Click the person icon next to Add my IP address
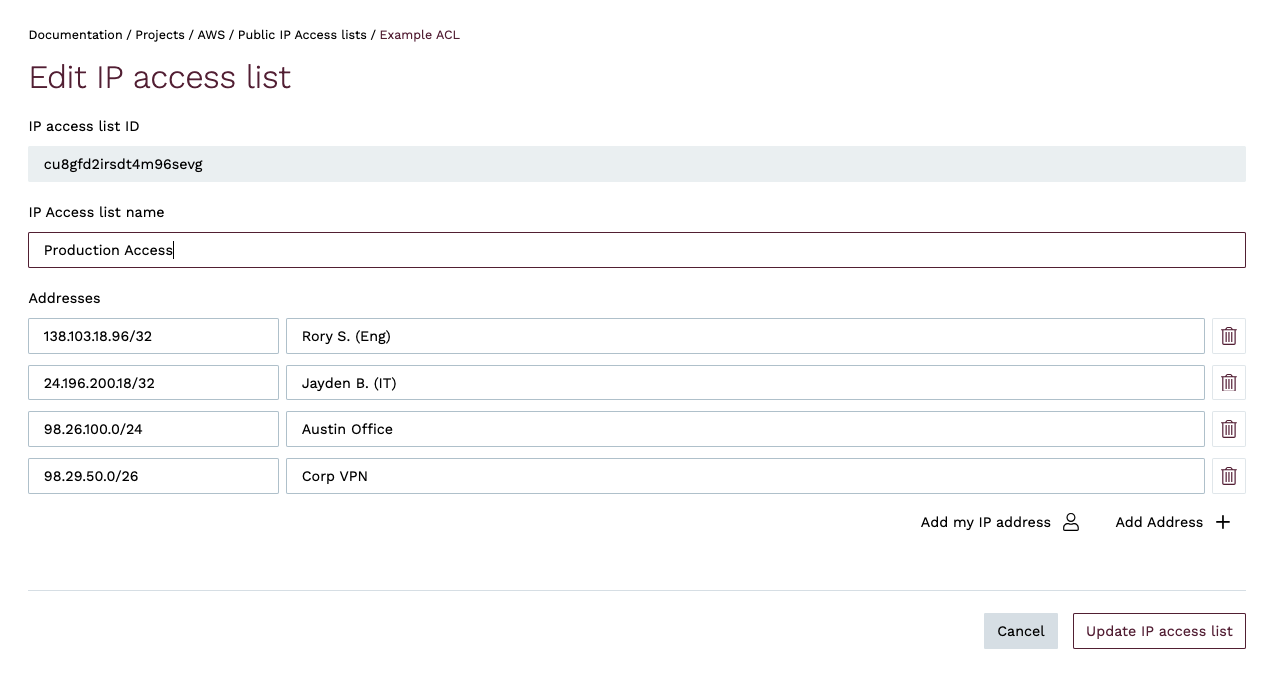 tap(1071, 521)
